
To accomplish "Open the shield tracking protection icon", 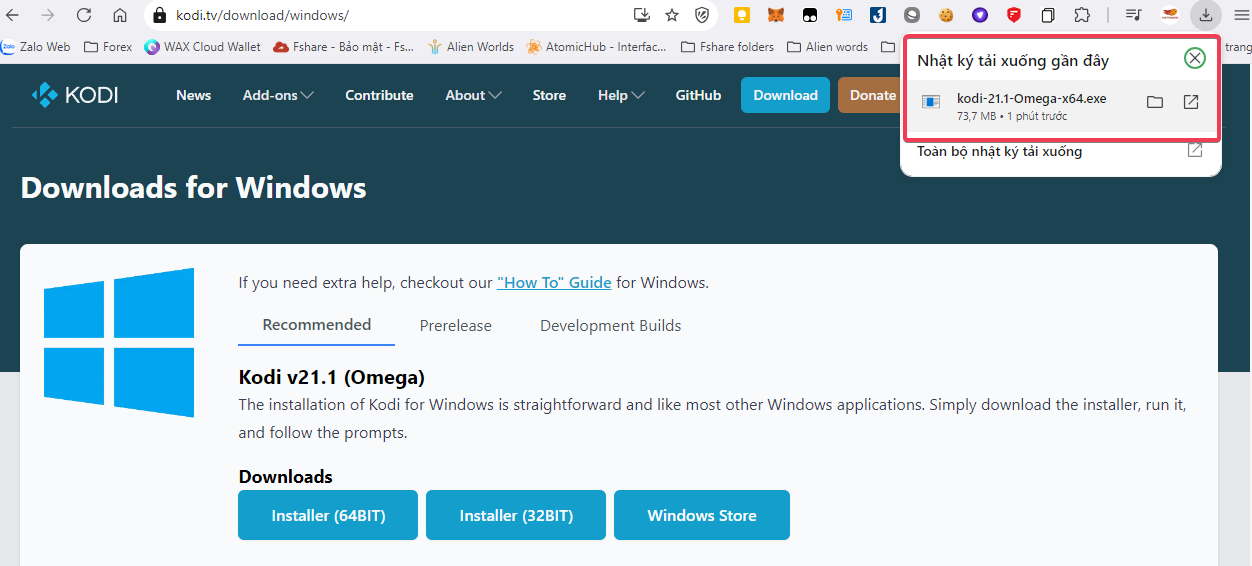I will [x=702, y=15].
